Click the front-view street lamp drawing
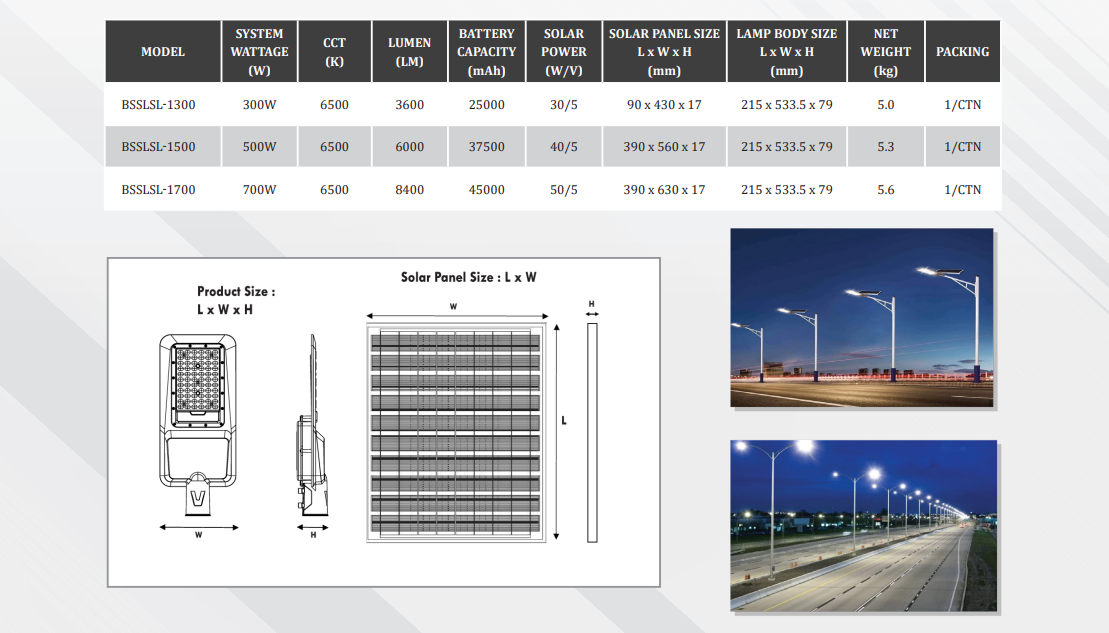 click(x=199, y=424)
